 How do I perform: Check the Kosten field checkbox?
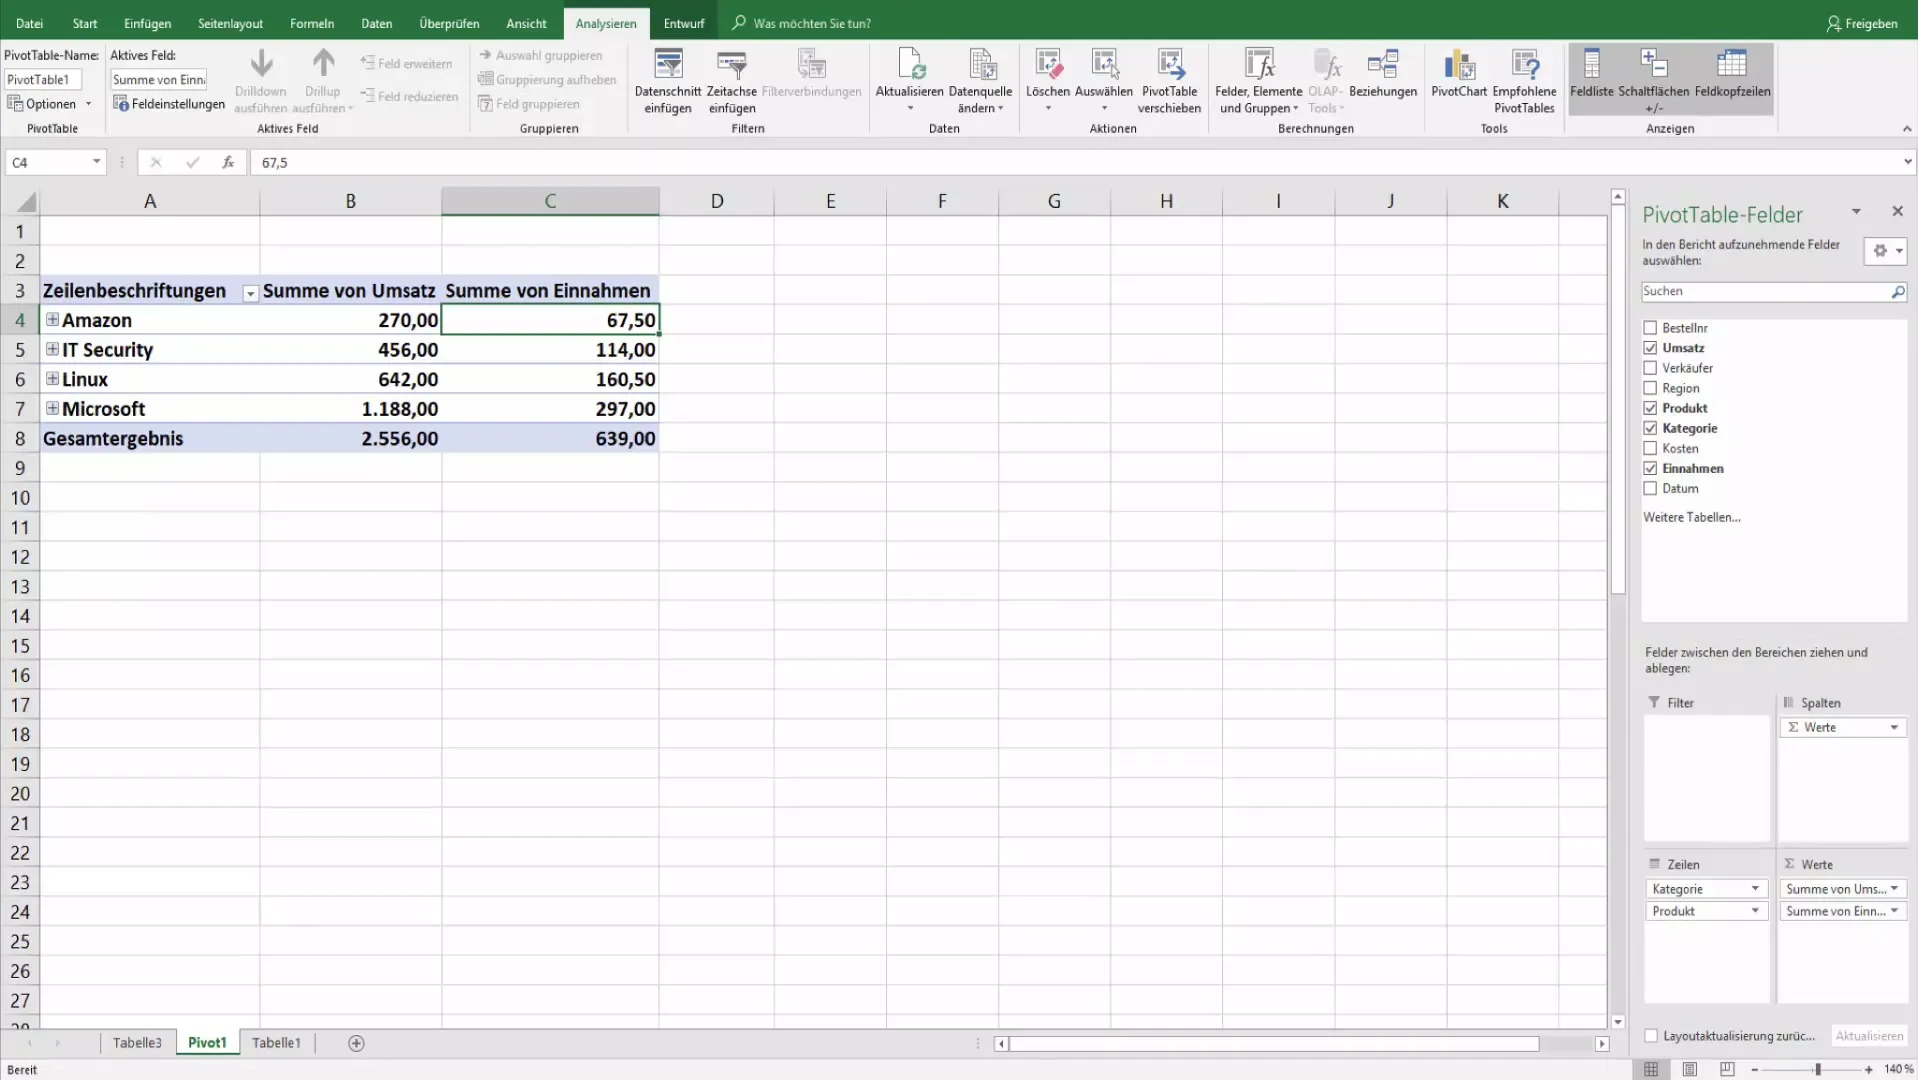pos(1650,448)
